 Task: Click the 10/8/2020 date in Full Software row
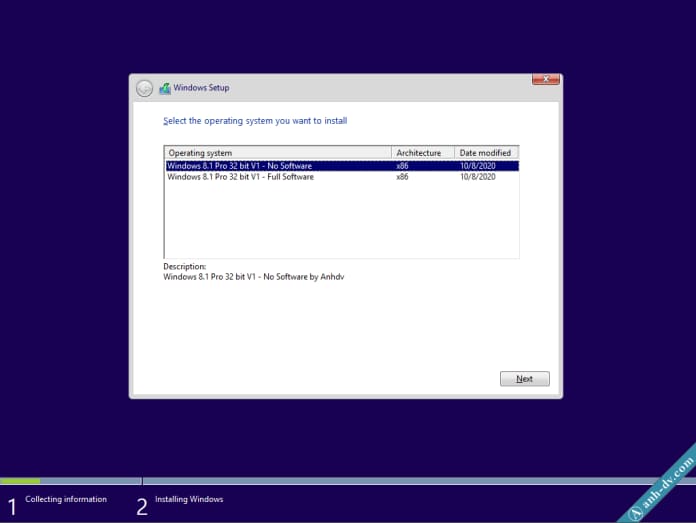(477, 177)
